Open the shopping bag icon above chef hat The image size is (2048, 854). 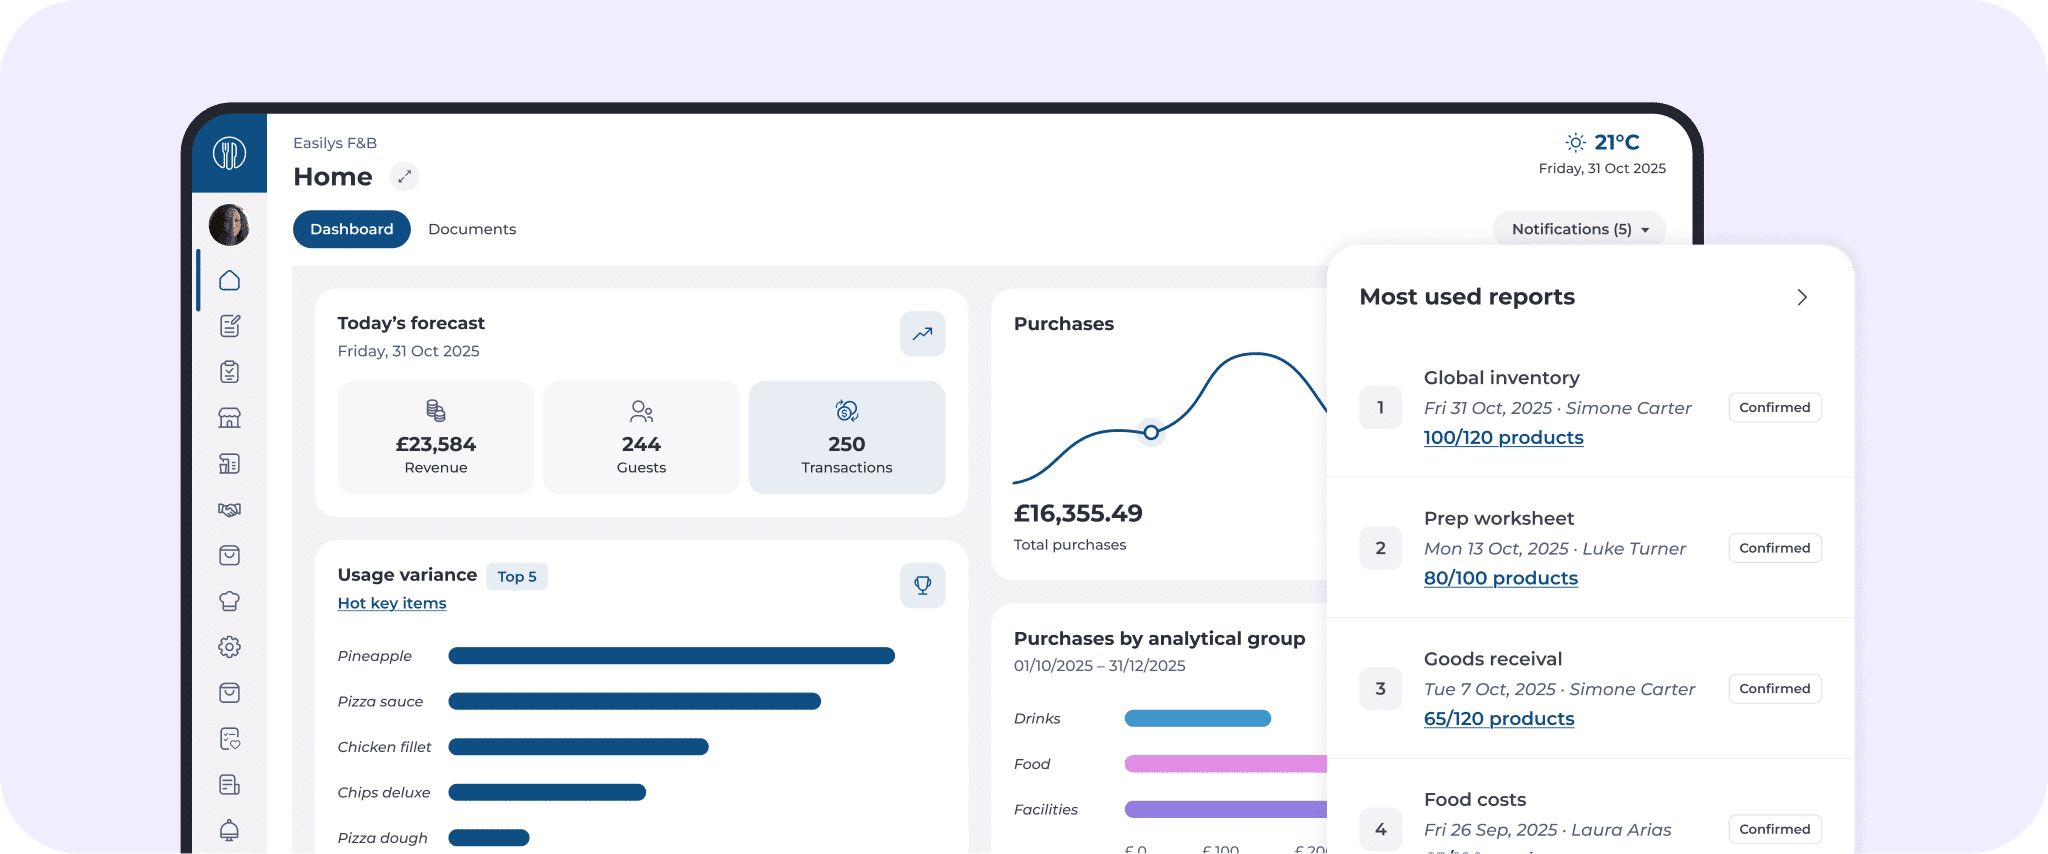[229, 555]
